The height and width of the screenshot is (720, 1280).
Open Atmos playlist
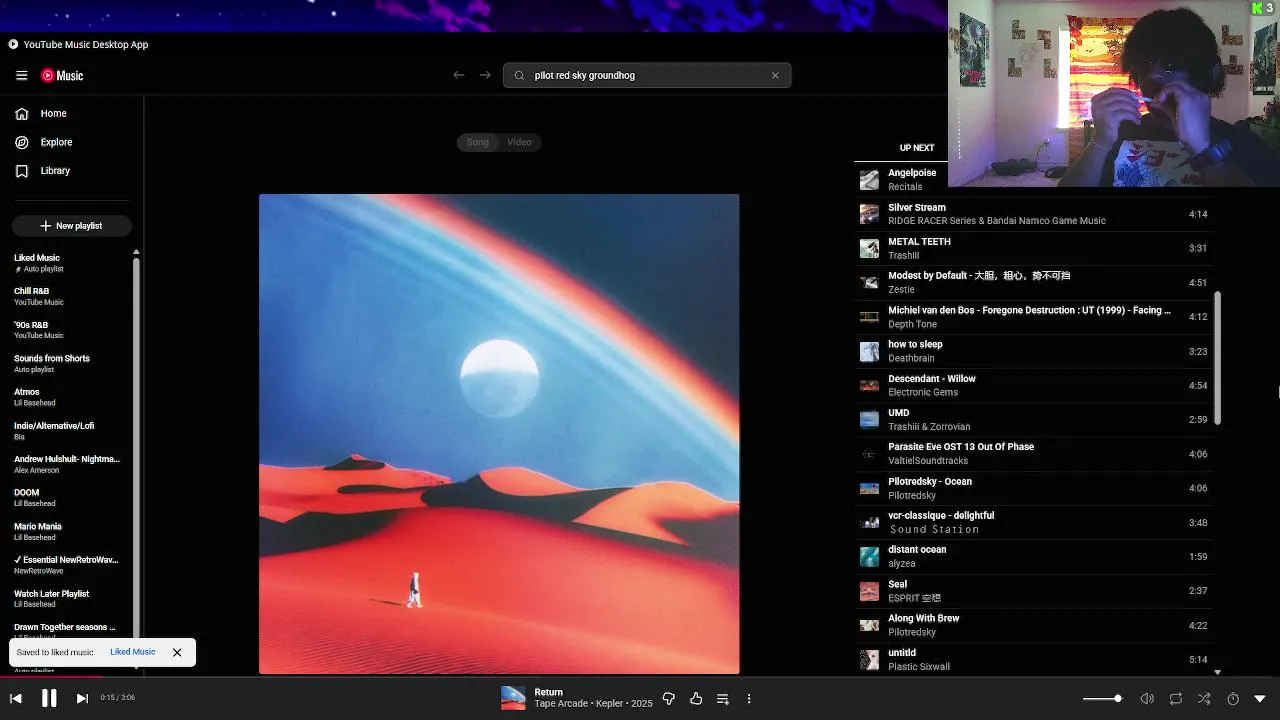68,397
